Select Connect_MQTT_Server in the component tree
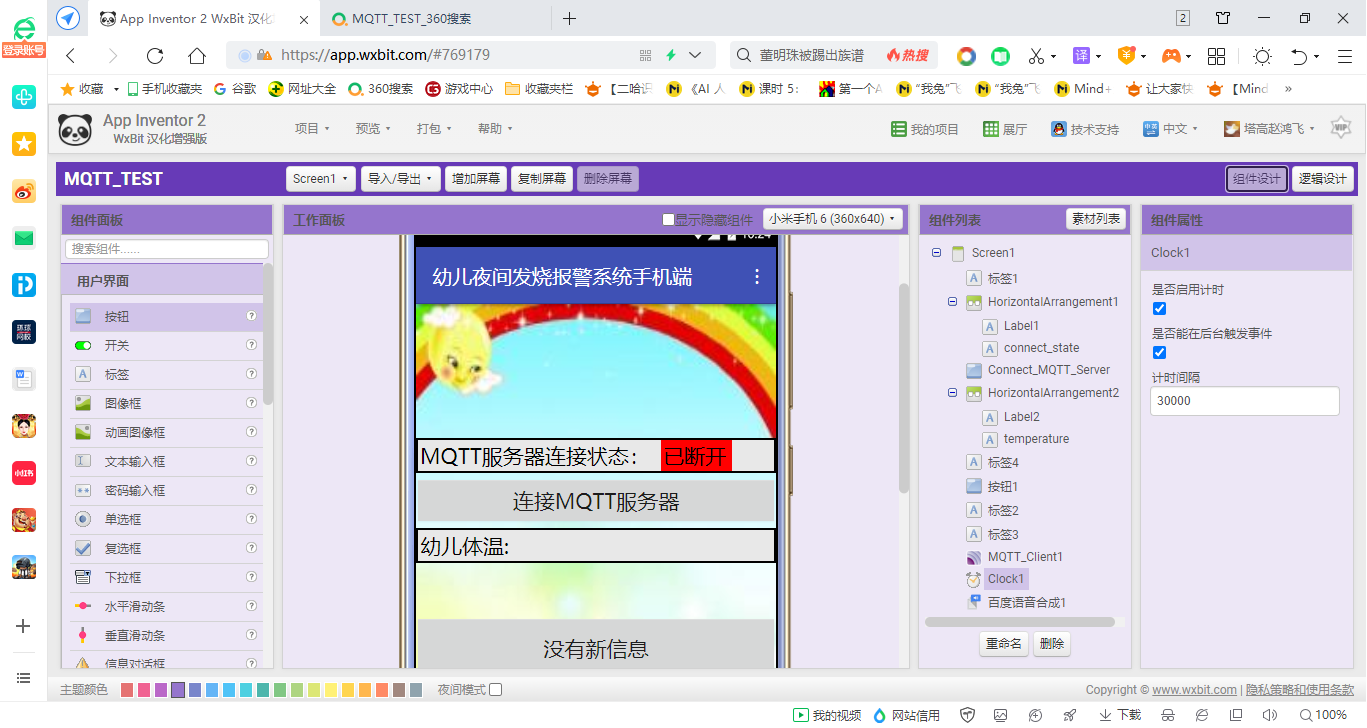The height and width of the screenshot is (728, 1367). click(x=1049, y=370)
